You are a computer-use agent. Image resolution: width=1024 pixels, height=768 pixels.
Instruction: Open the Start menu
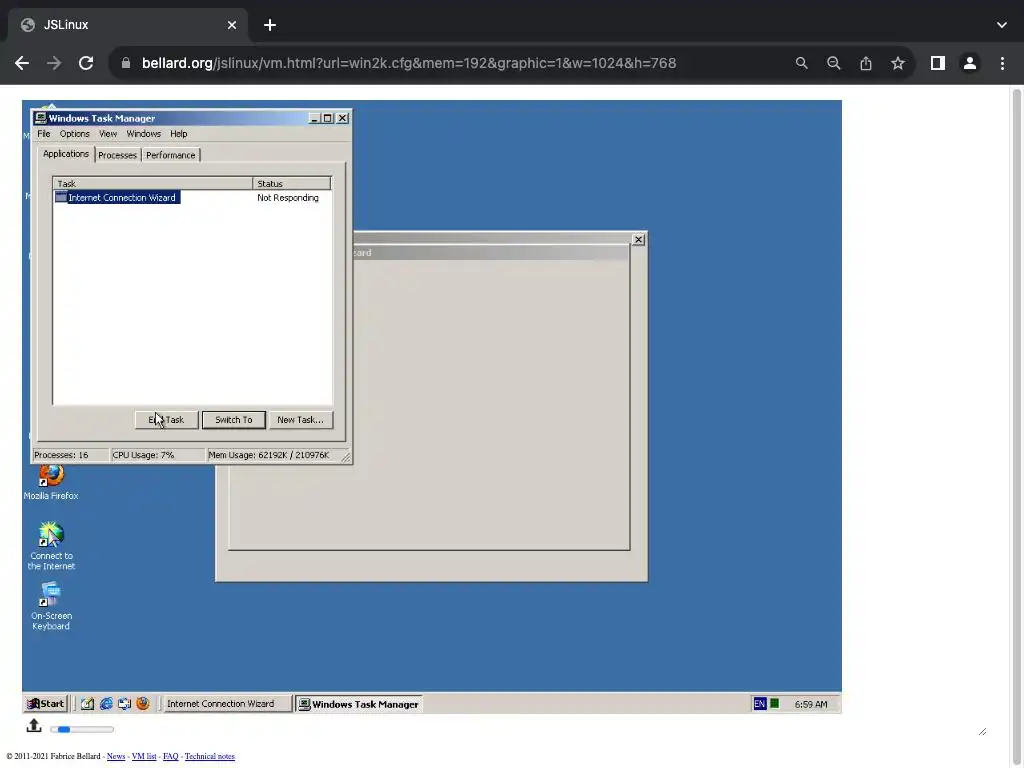pos(46,703)
